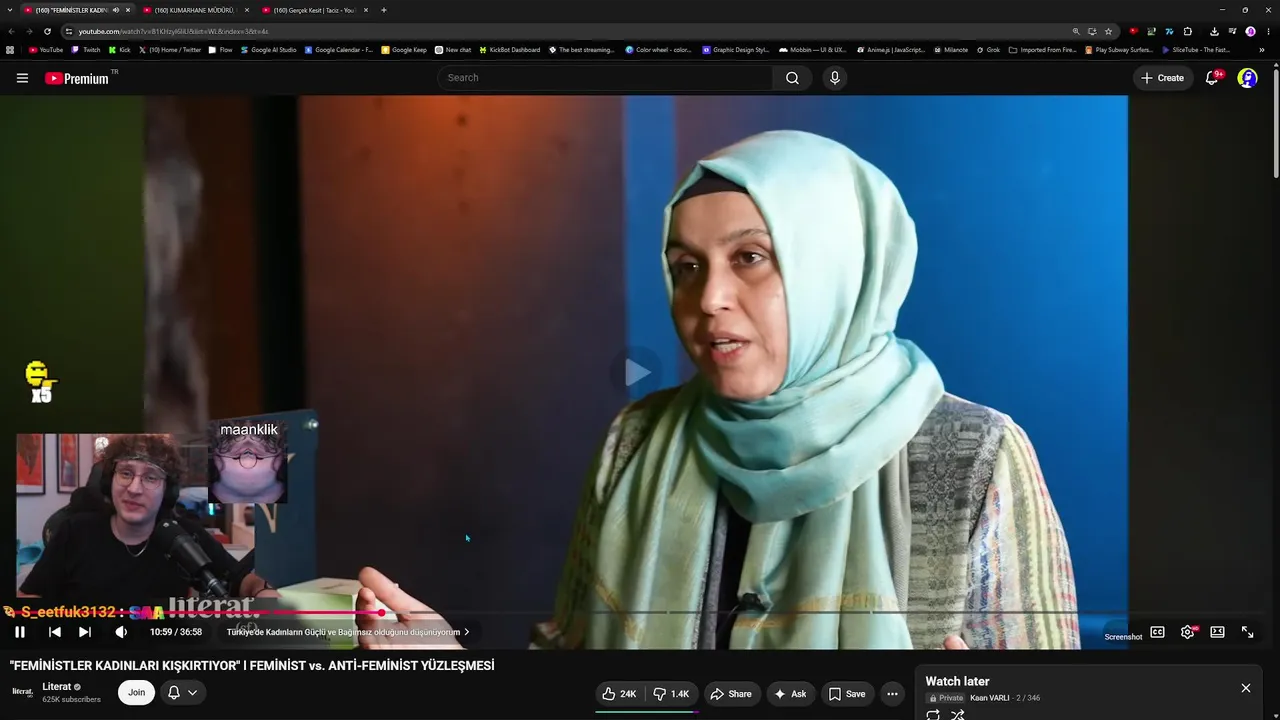Open the Watch later playlist title
This screenshot has width=1280, height=720.
pyautogui.click(x=957, y=681)
